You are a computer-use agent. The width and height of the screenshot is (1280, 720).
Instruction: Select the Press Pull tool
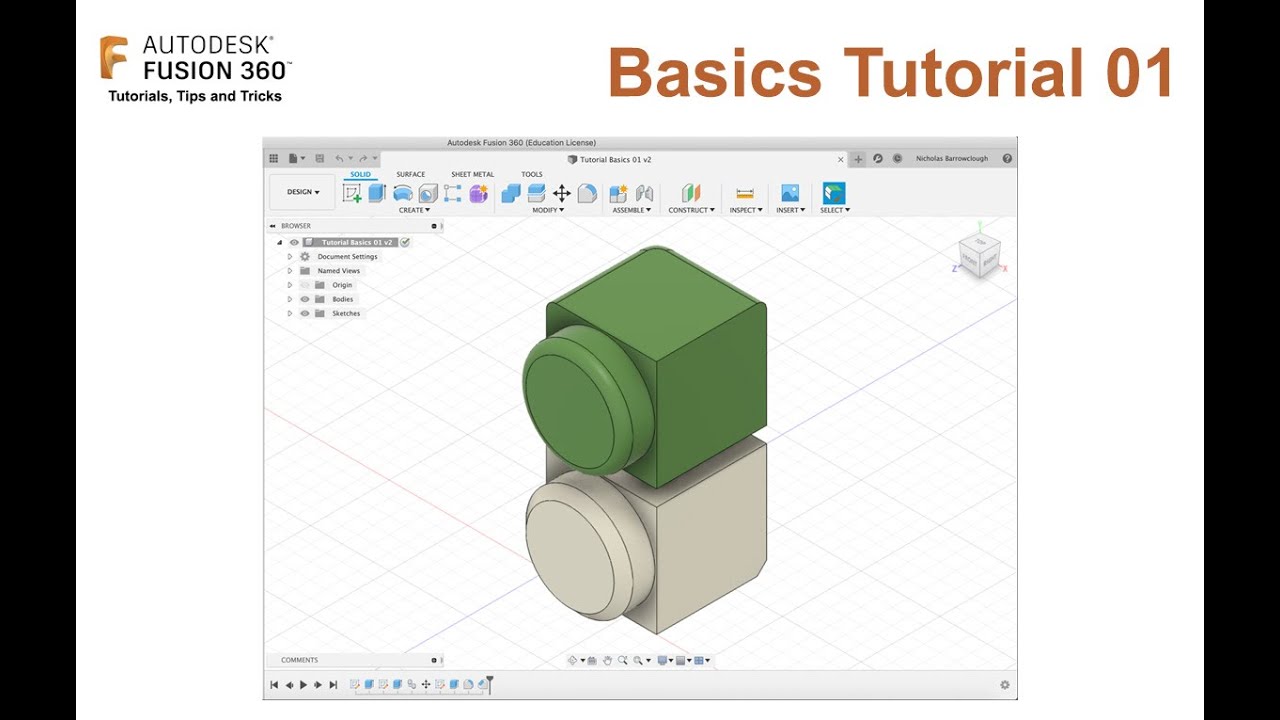tap(511, 193)
